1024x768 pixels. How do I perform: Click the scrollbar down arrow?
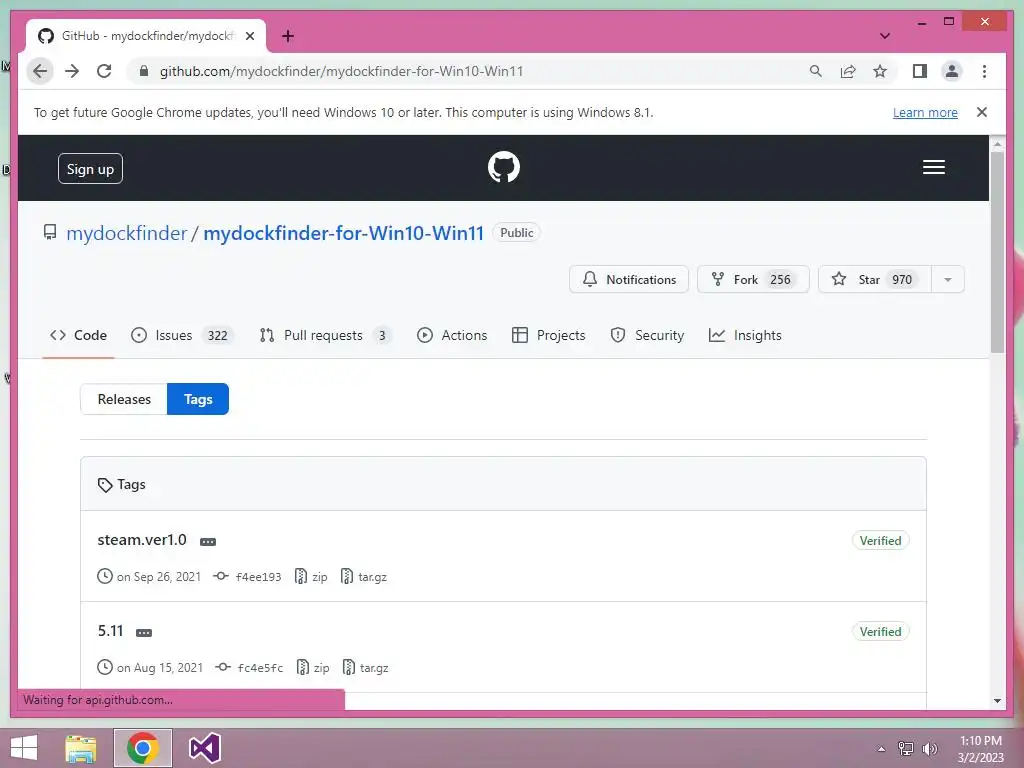click(997, 701)
